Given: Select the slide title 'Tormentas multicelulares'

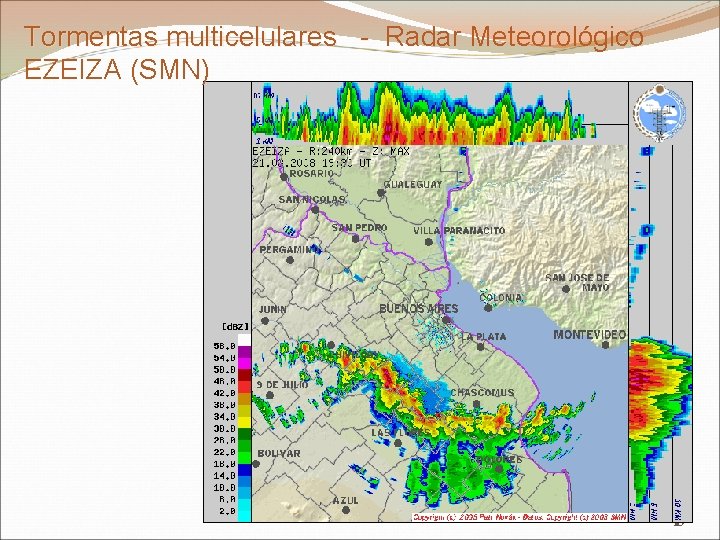Looking at the screenshot, I should pos(180,36).
